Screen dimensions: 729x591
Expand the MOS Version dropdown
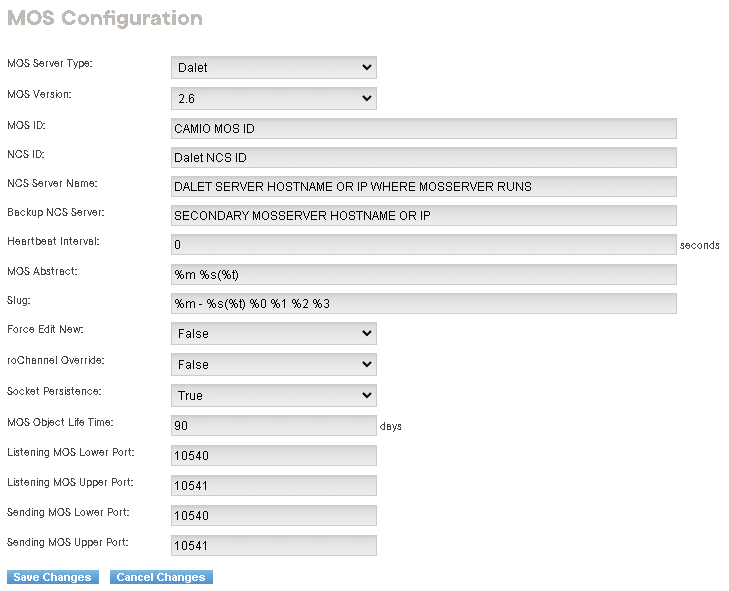click(273, 98)
